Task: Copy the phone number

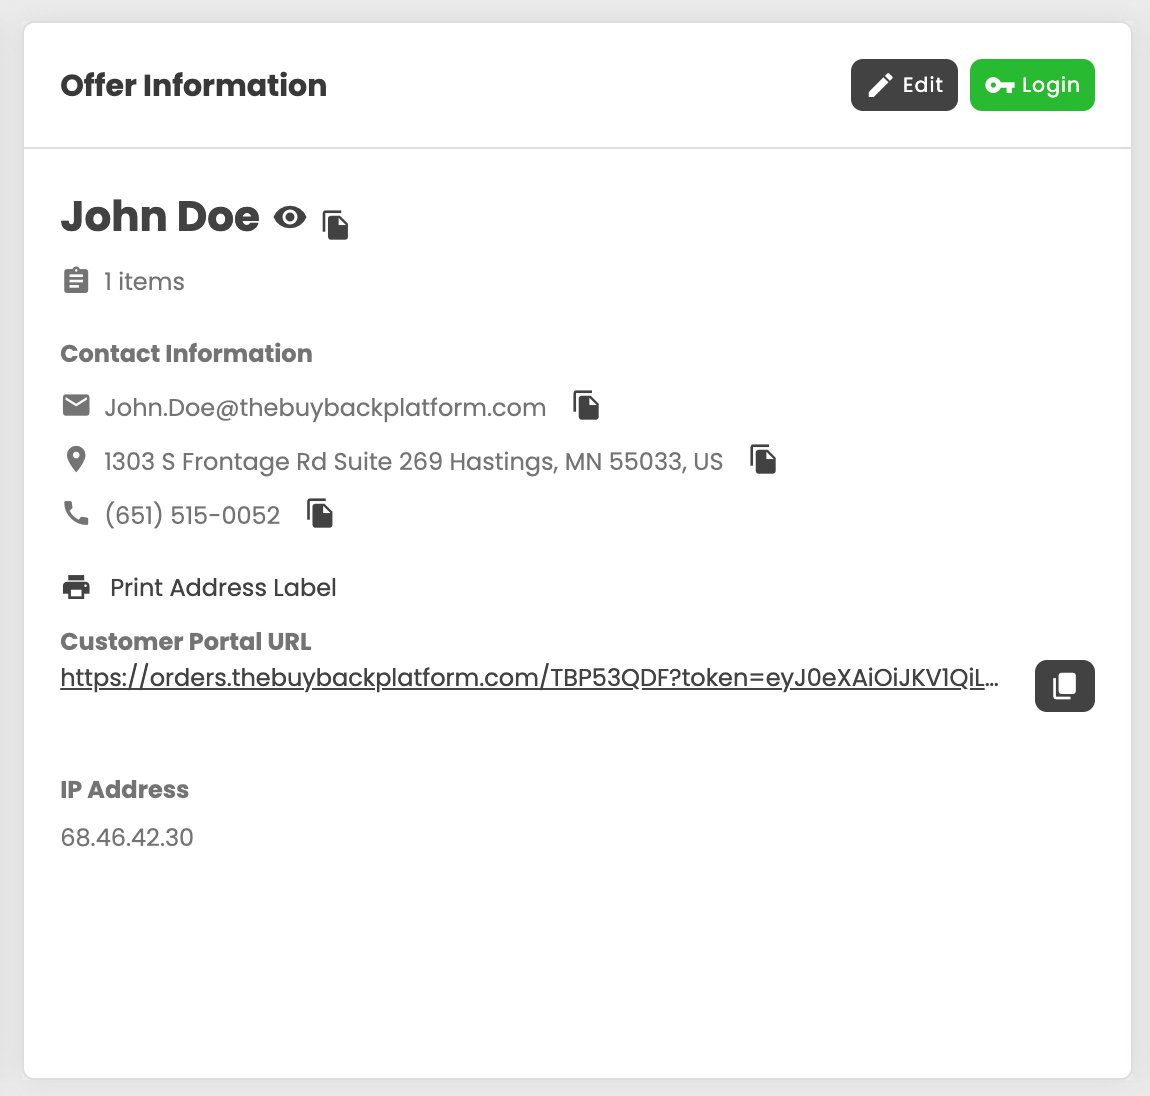Action: tap(320, 513)
